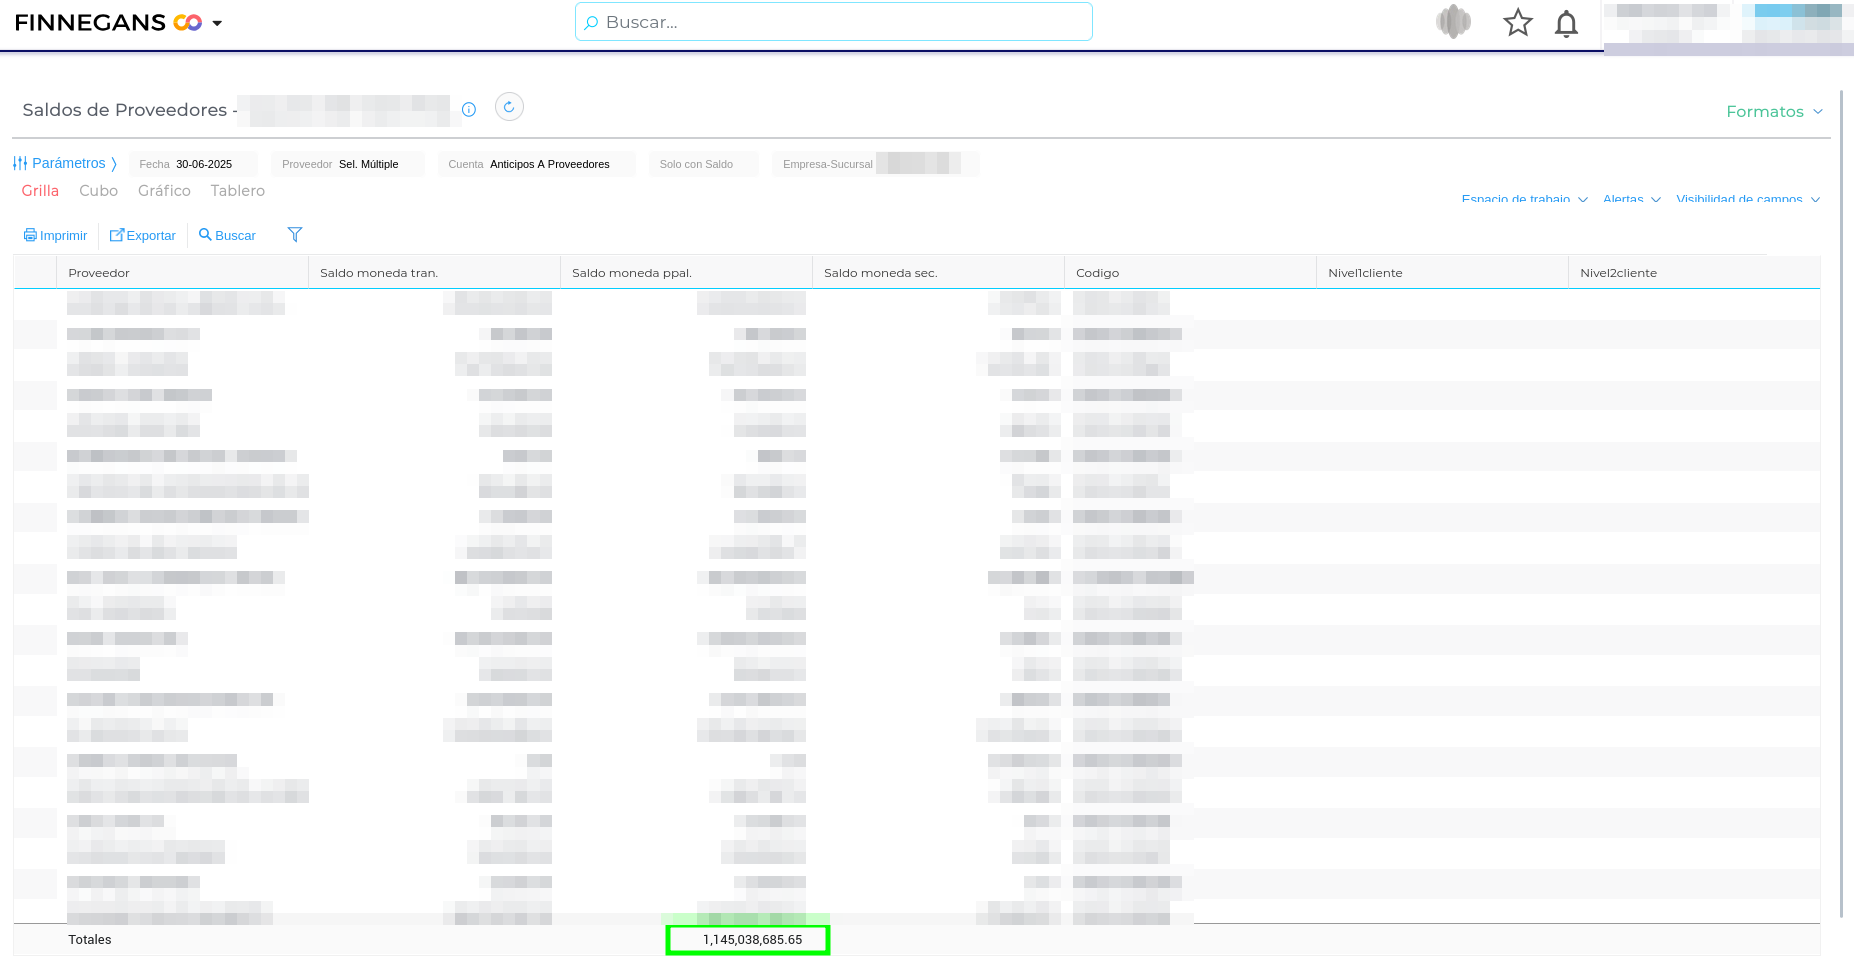This screenshot has height=960, width=1854.
Task: Click the info icon beside report title
Action: [x=469, y=110]
